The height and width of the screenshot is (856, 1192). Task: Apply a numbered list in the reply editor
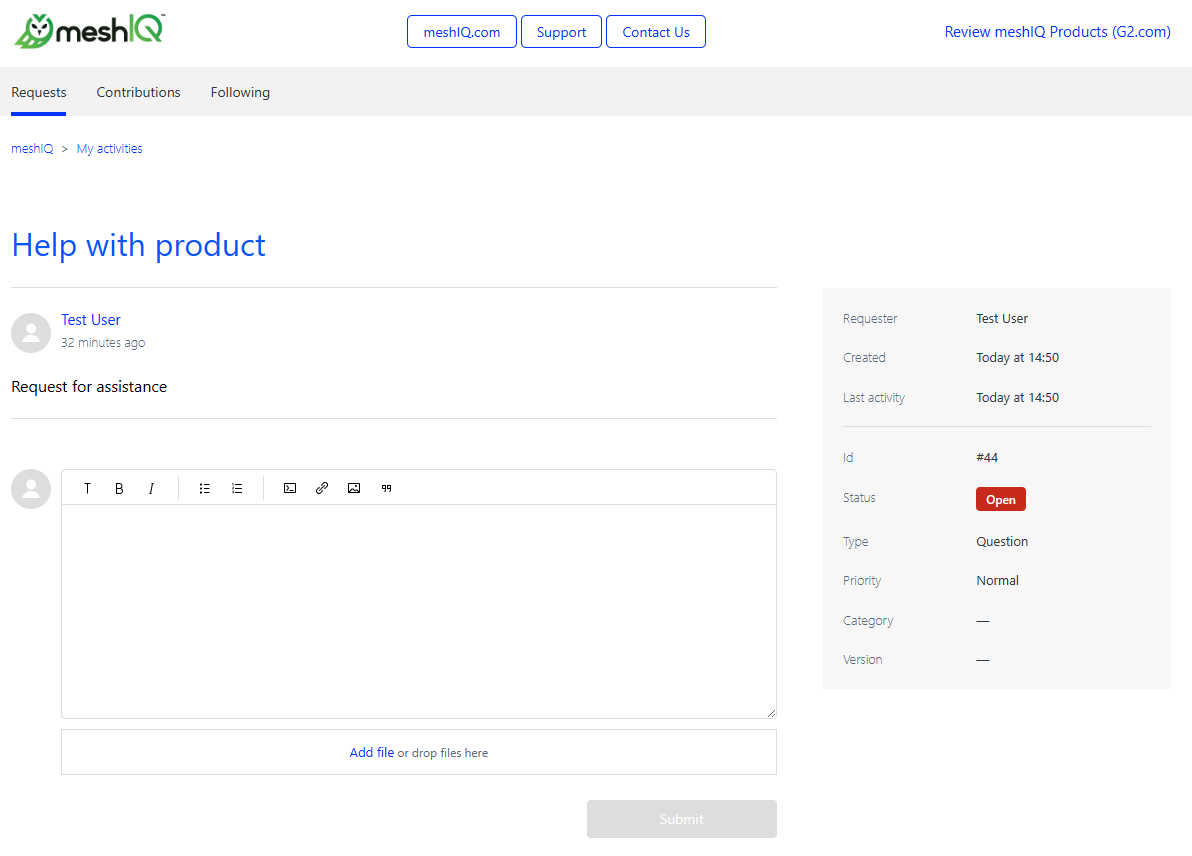pos(237,488)
